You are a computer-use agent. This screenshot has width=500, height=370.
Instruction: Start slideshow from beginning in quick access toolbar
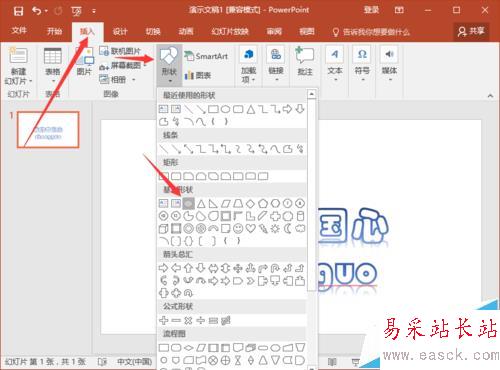coord(76,11)
